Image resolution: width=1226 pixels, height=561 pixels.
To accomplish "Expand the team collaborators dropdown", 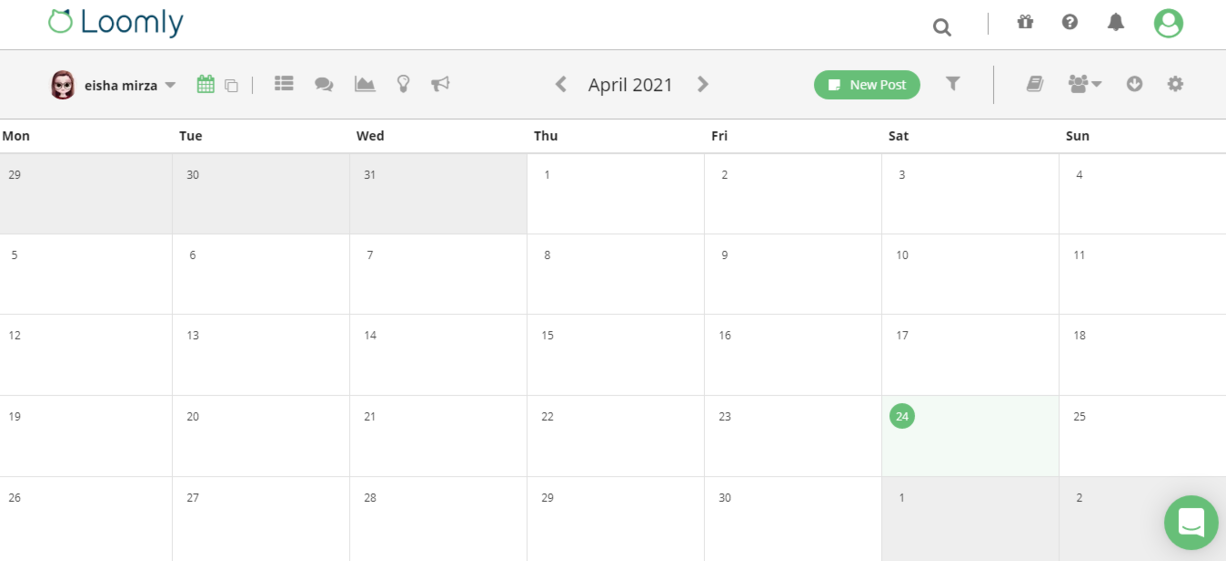I will 1085,84.
